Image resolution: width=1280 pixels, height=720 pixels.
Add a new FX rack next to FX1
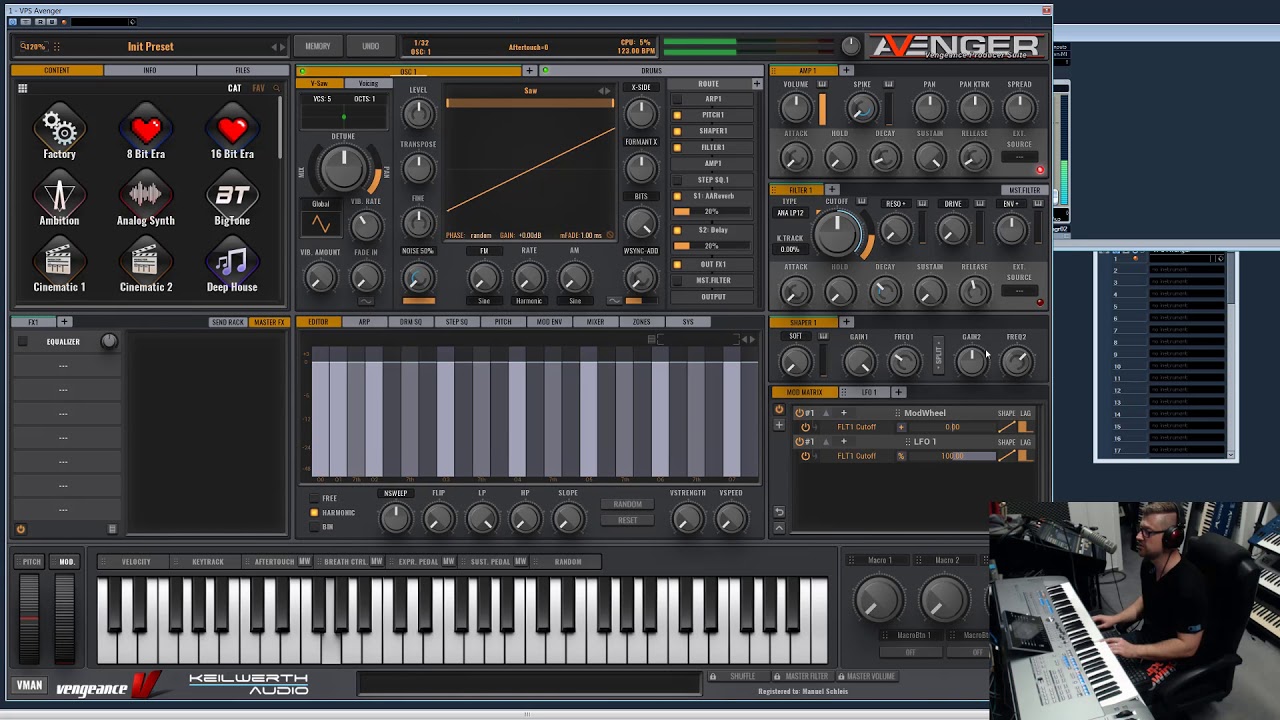point(64,322)
